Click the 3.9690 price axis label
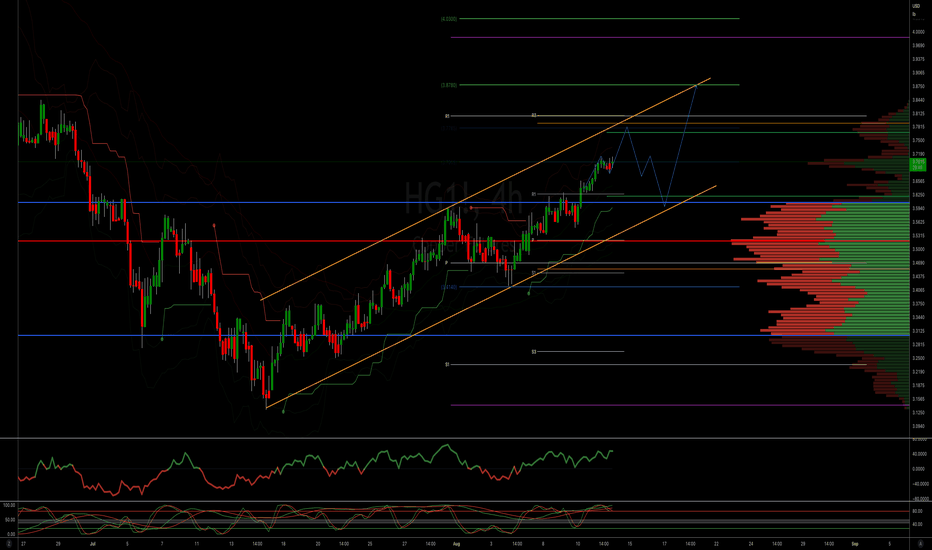The height and width of the screenshot is (550, 932). point(918,46)
